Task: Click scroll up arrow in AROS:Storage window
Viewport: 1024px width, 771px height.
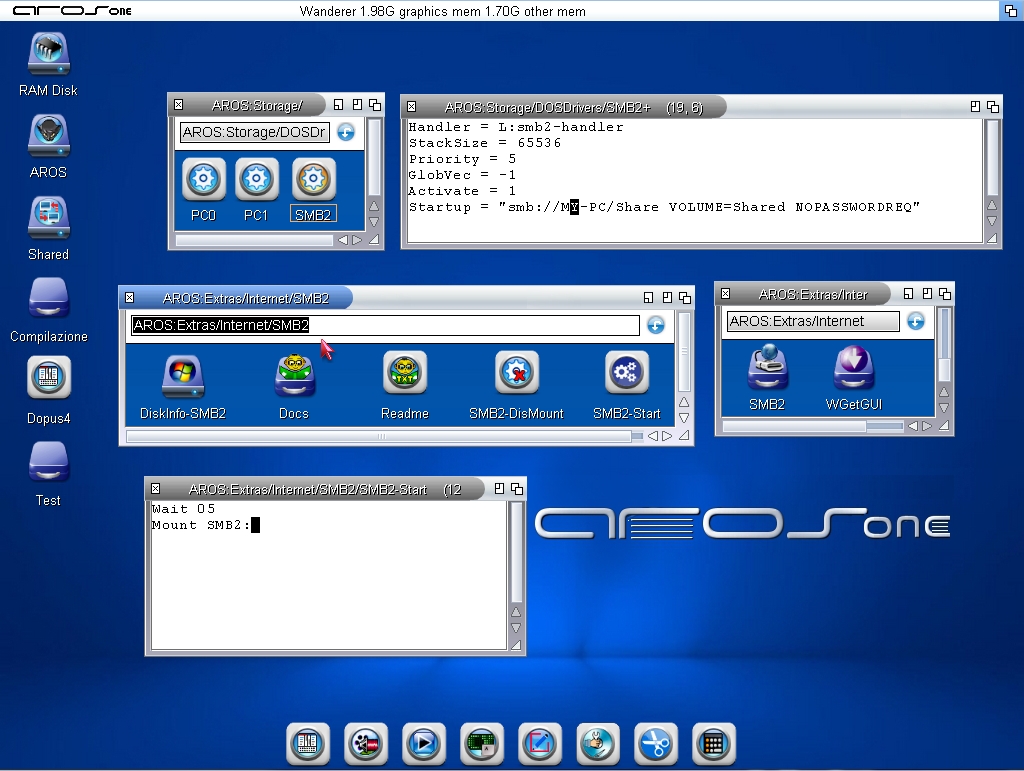Action: 374,206
